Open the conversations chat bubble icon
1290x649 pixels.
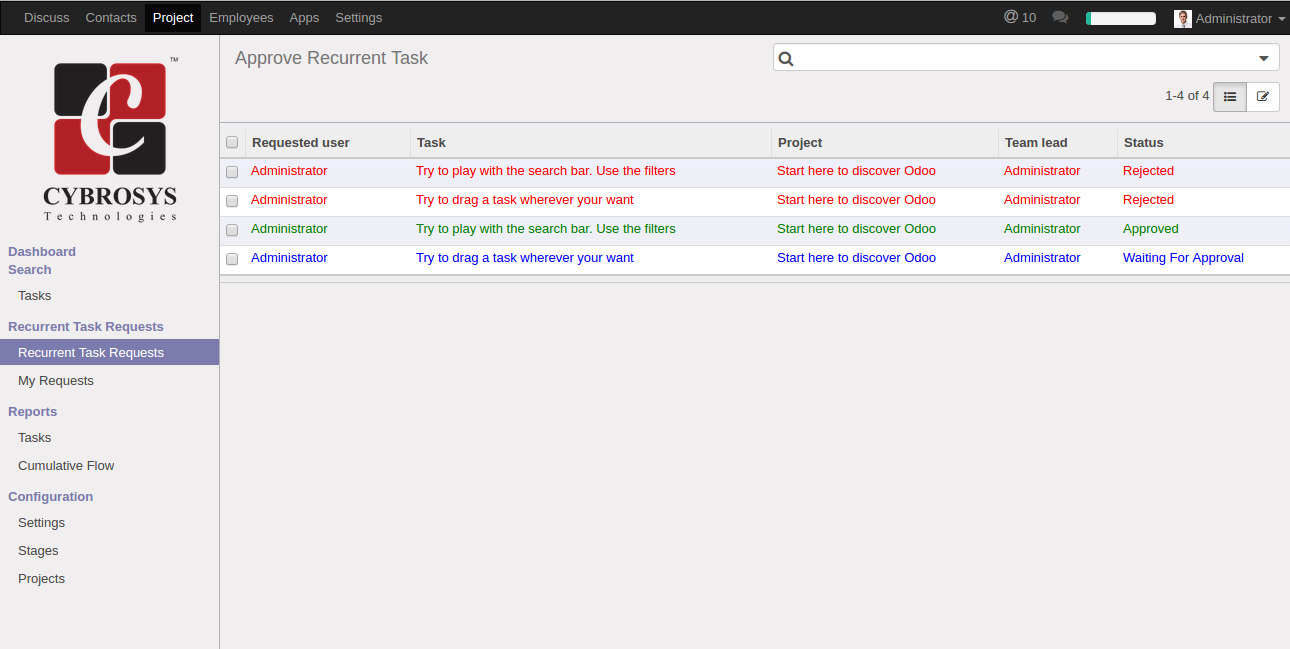coord(1060,18)
